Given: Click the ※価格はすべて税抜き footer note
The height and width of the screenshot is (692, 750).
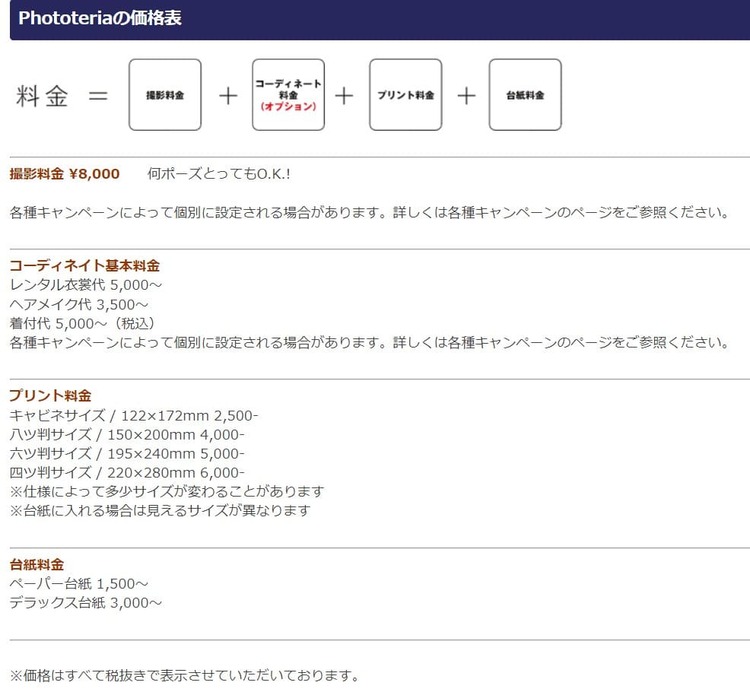Looking at the screenshot, I should (185, 676).
